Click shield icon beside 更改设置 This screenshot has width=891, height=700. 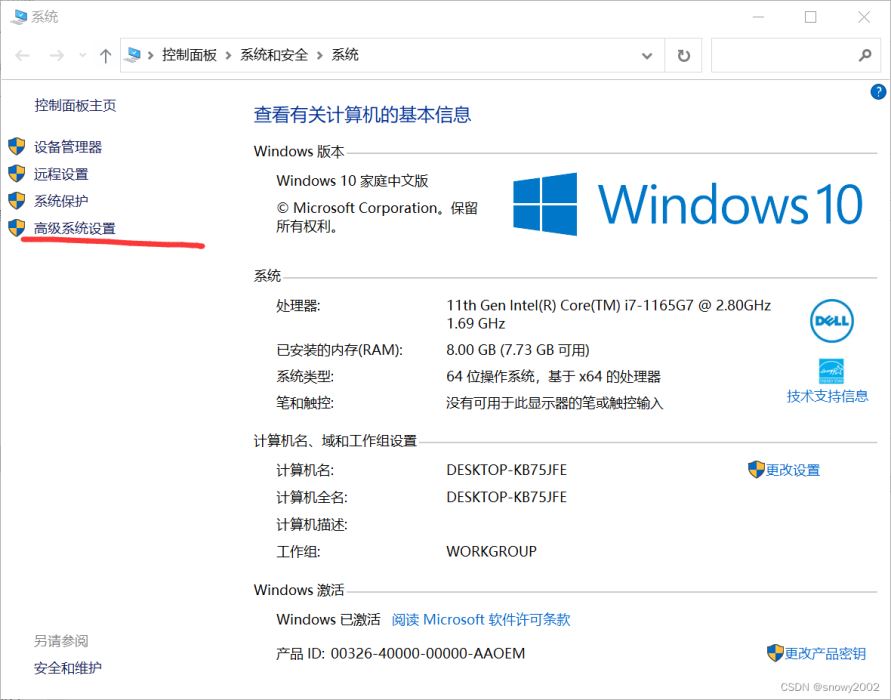pyautogui.click(x=756, y=469)
